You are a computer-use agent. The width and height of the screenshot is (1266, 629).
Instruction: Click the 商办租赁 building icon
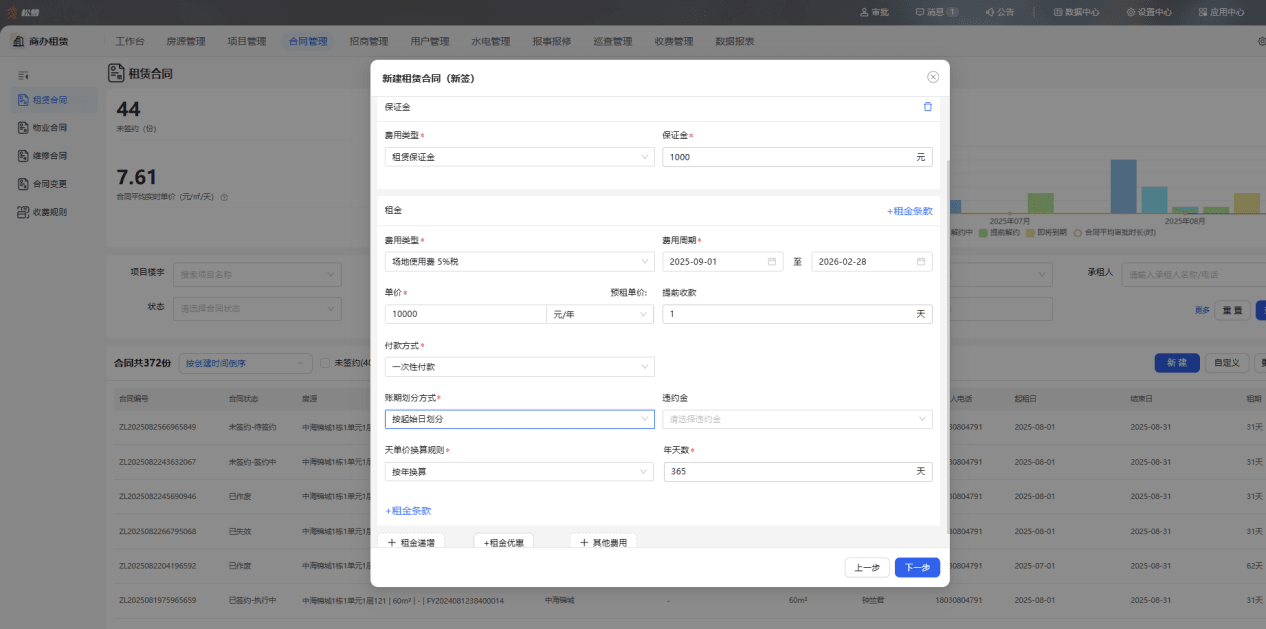pos(19,41)
